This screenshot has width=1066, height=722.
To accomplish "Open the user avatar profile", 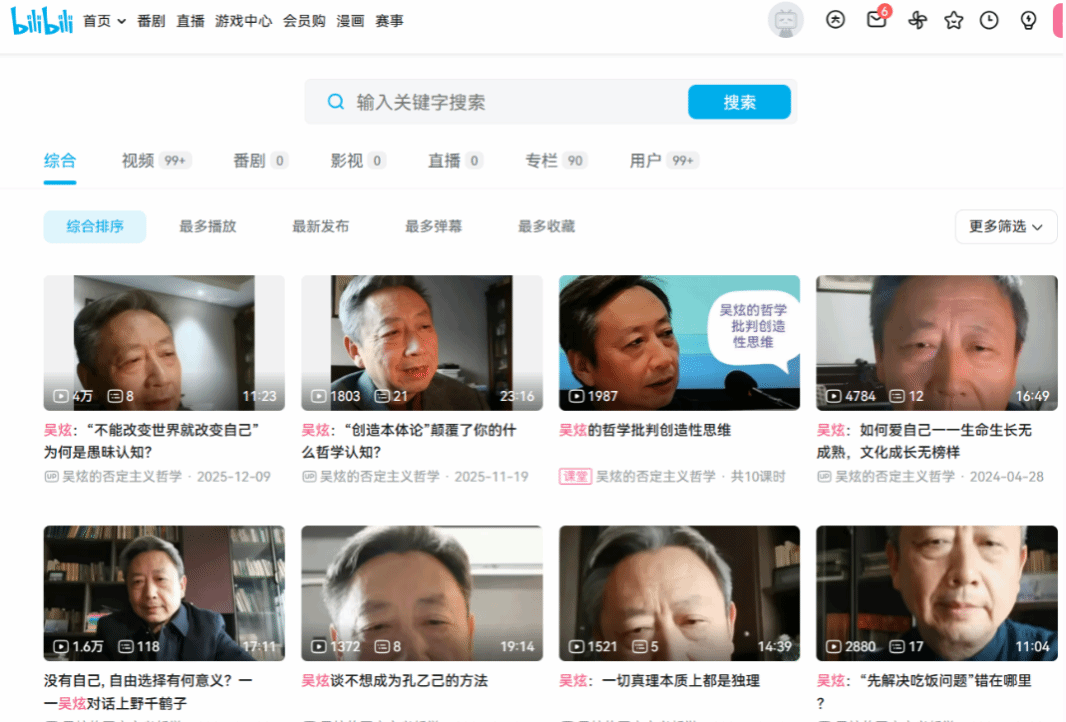I will tap(785, 20).
